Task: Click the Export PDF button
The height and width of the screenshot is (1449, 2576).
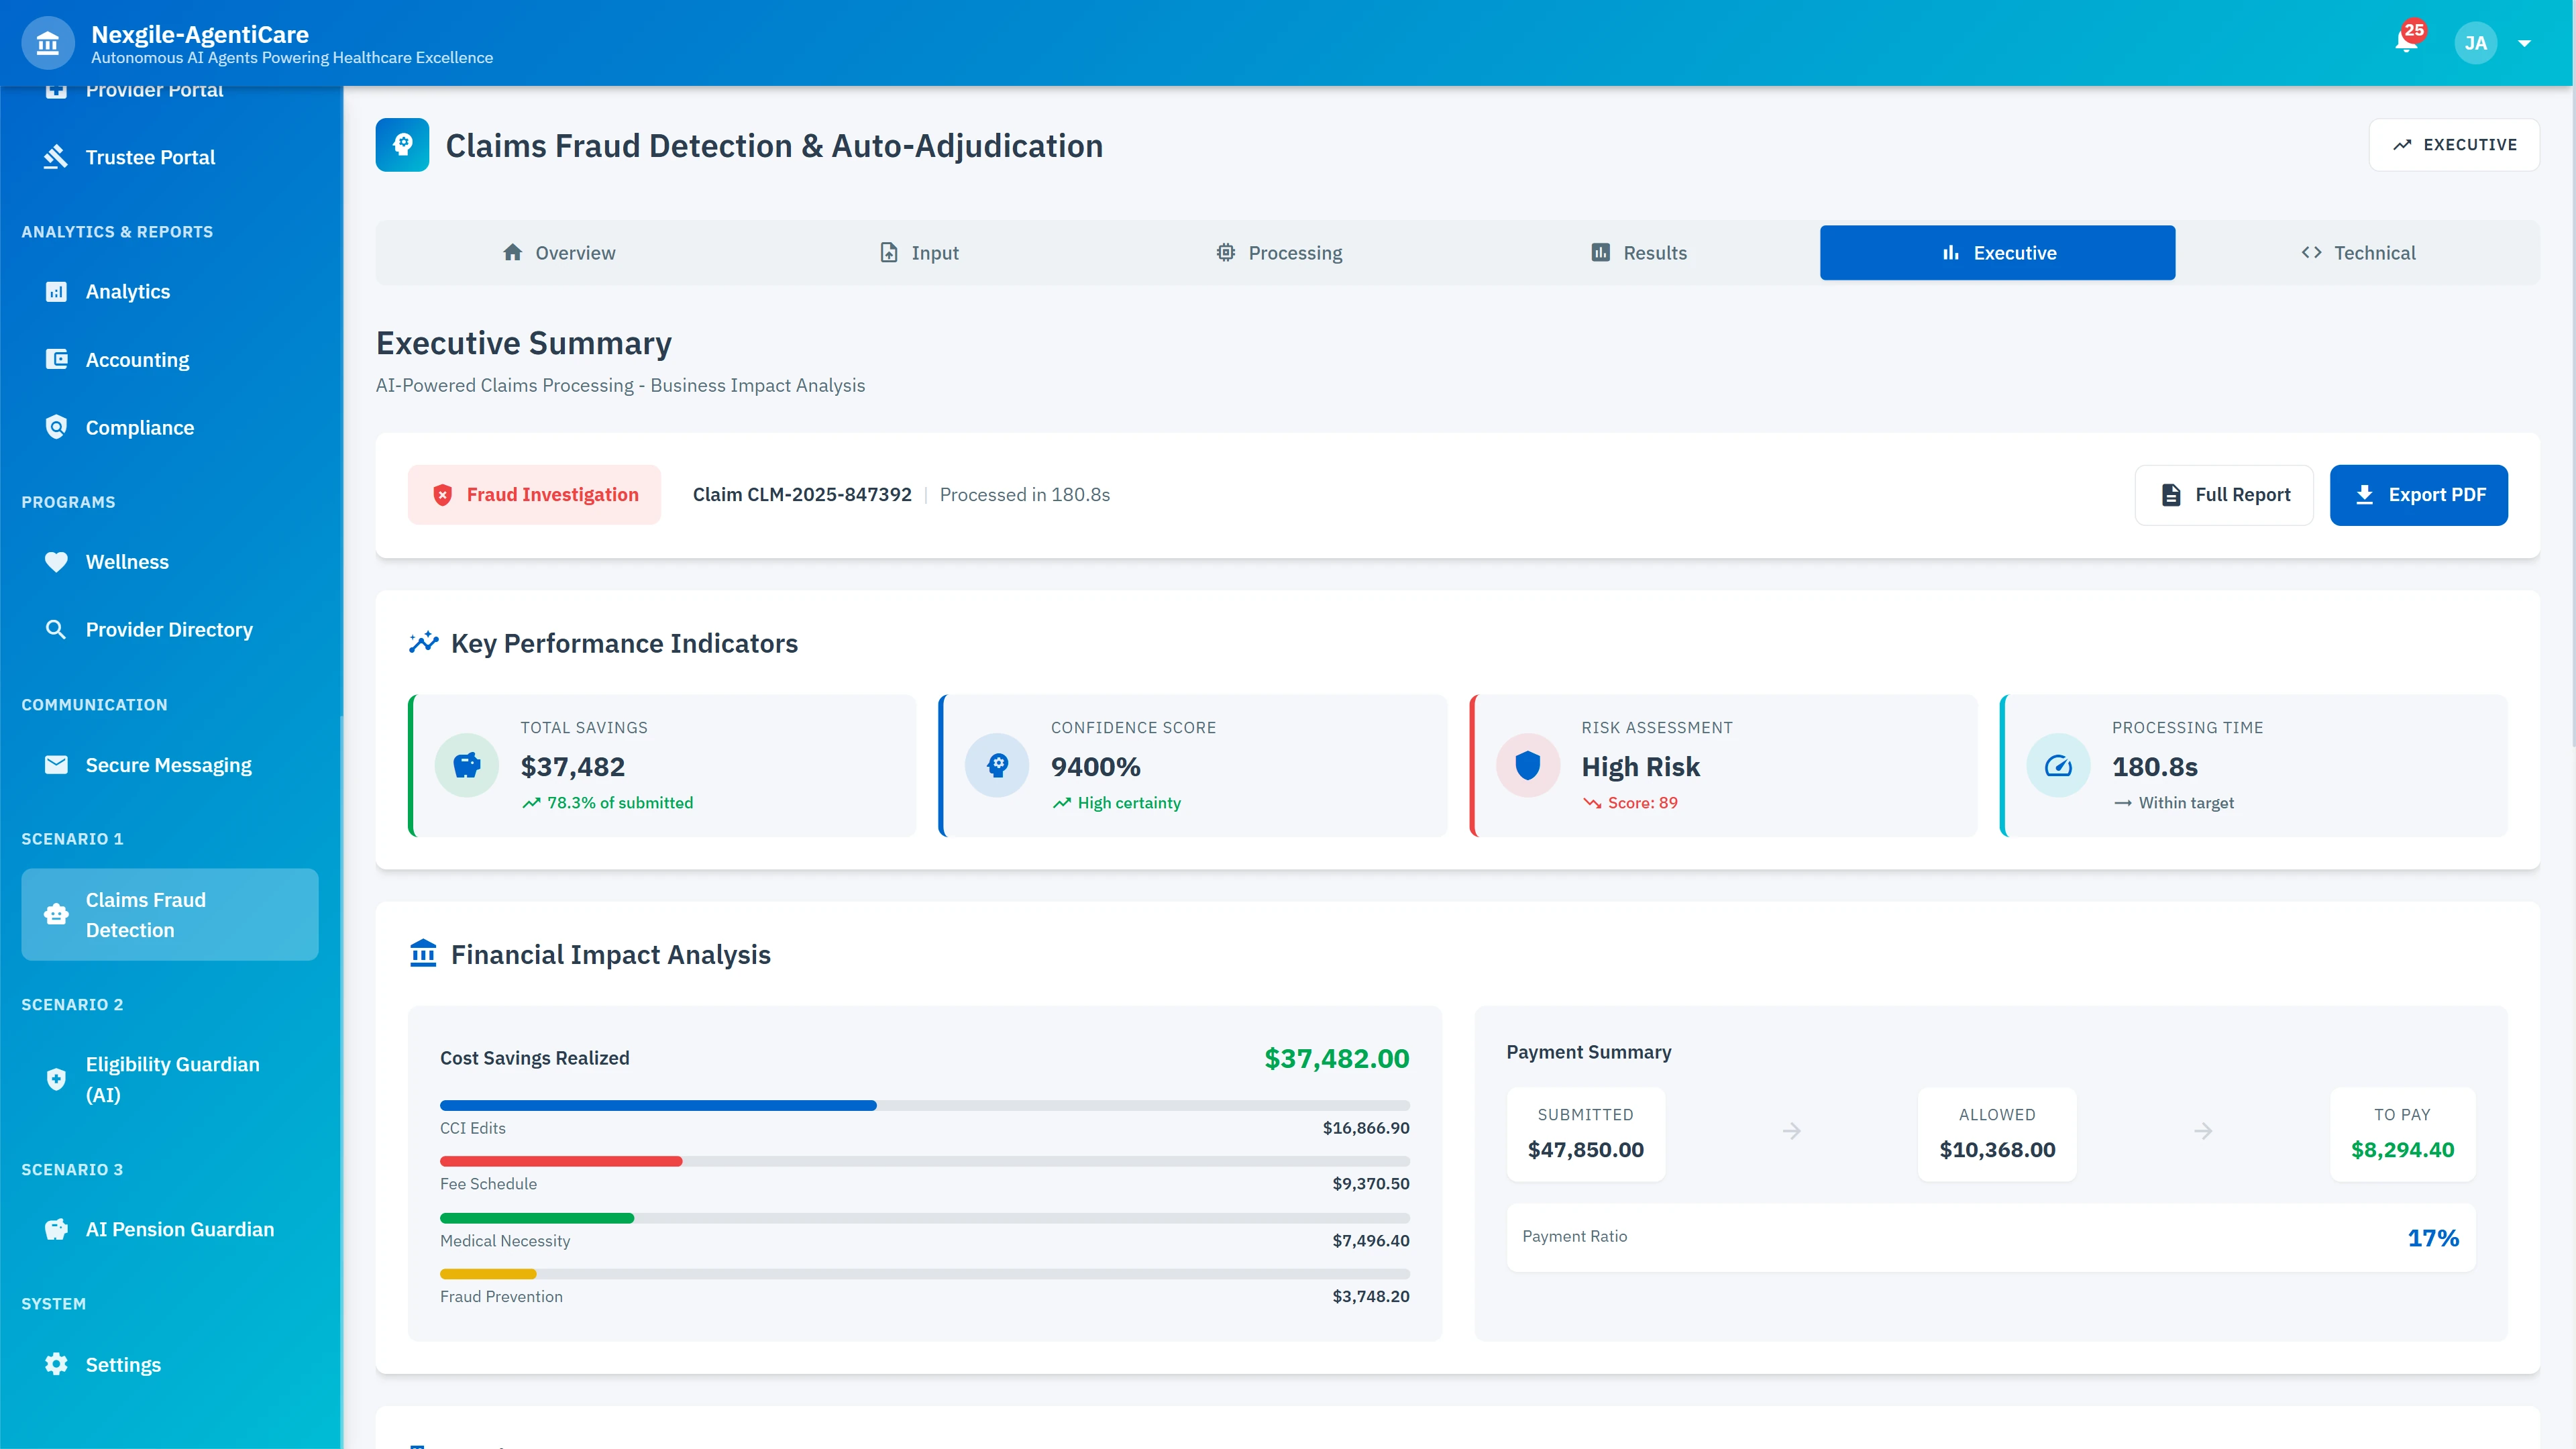Action: [2418, 494]
